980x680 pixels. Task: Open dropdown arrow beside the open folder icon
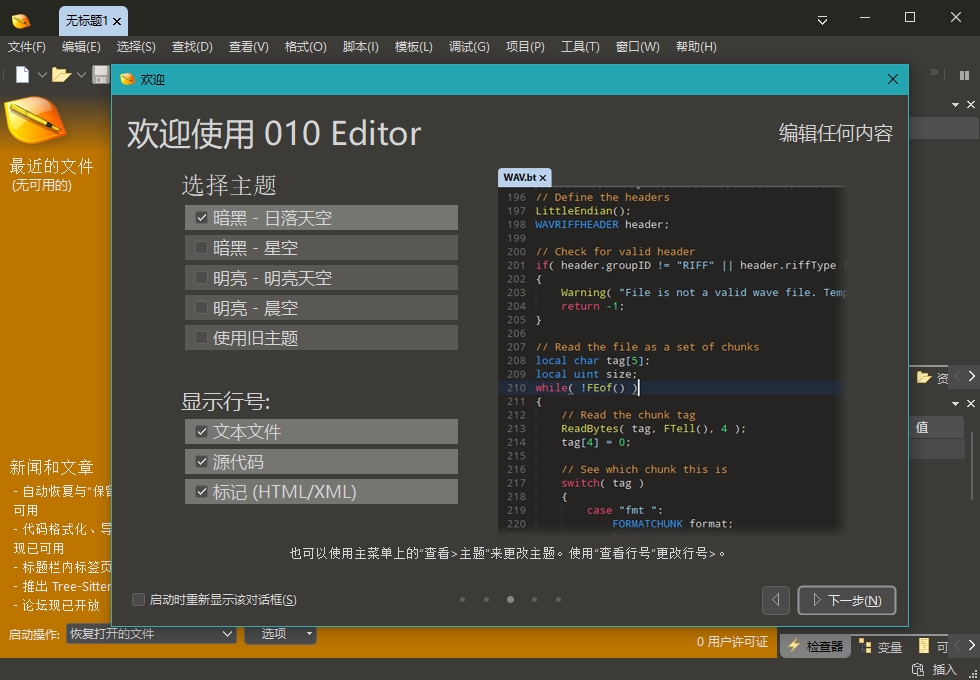[x=81, y=75]
